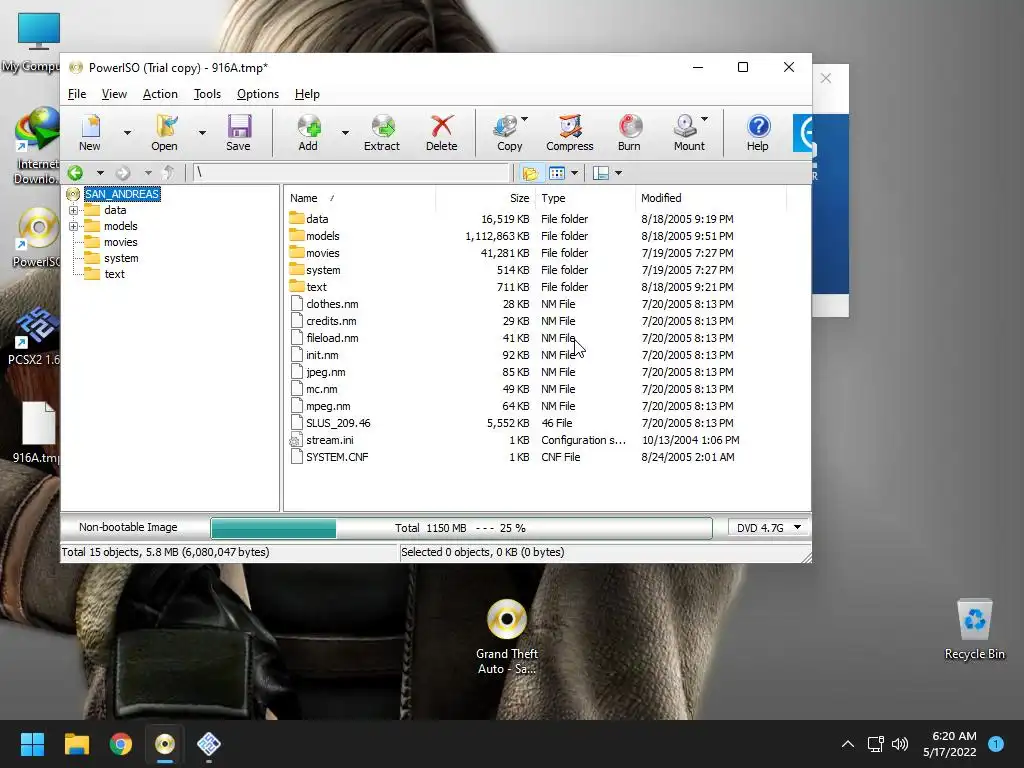Select PCSX2 1.6 desktop shortcut

pos(35,336)
